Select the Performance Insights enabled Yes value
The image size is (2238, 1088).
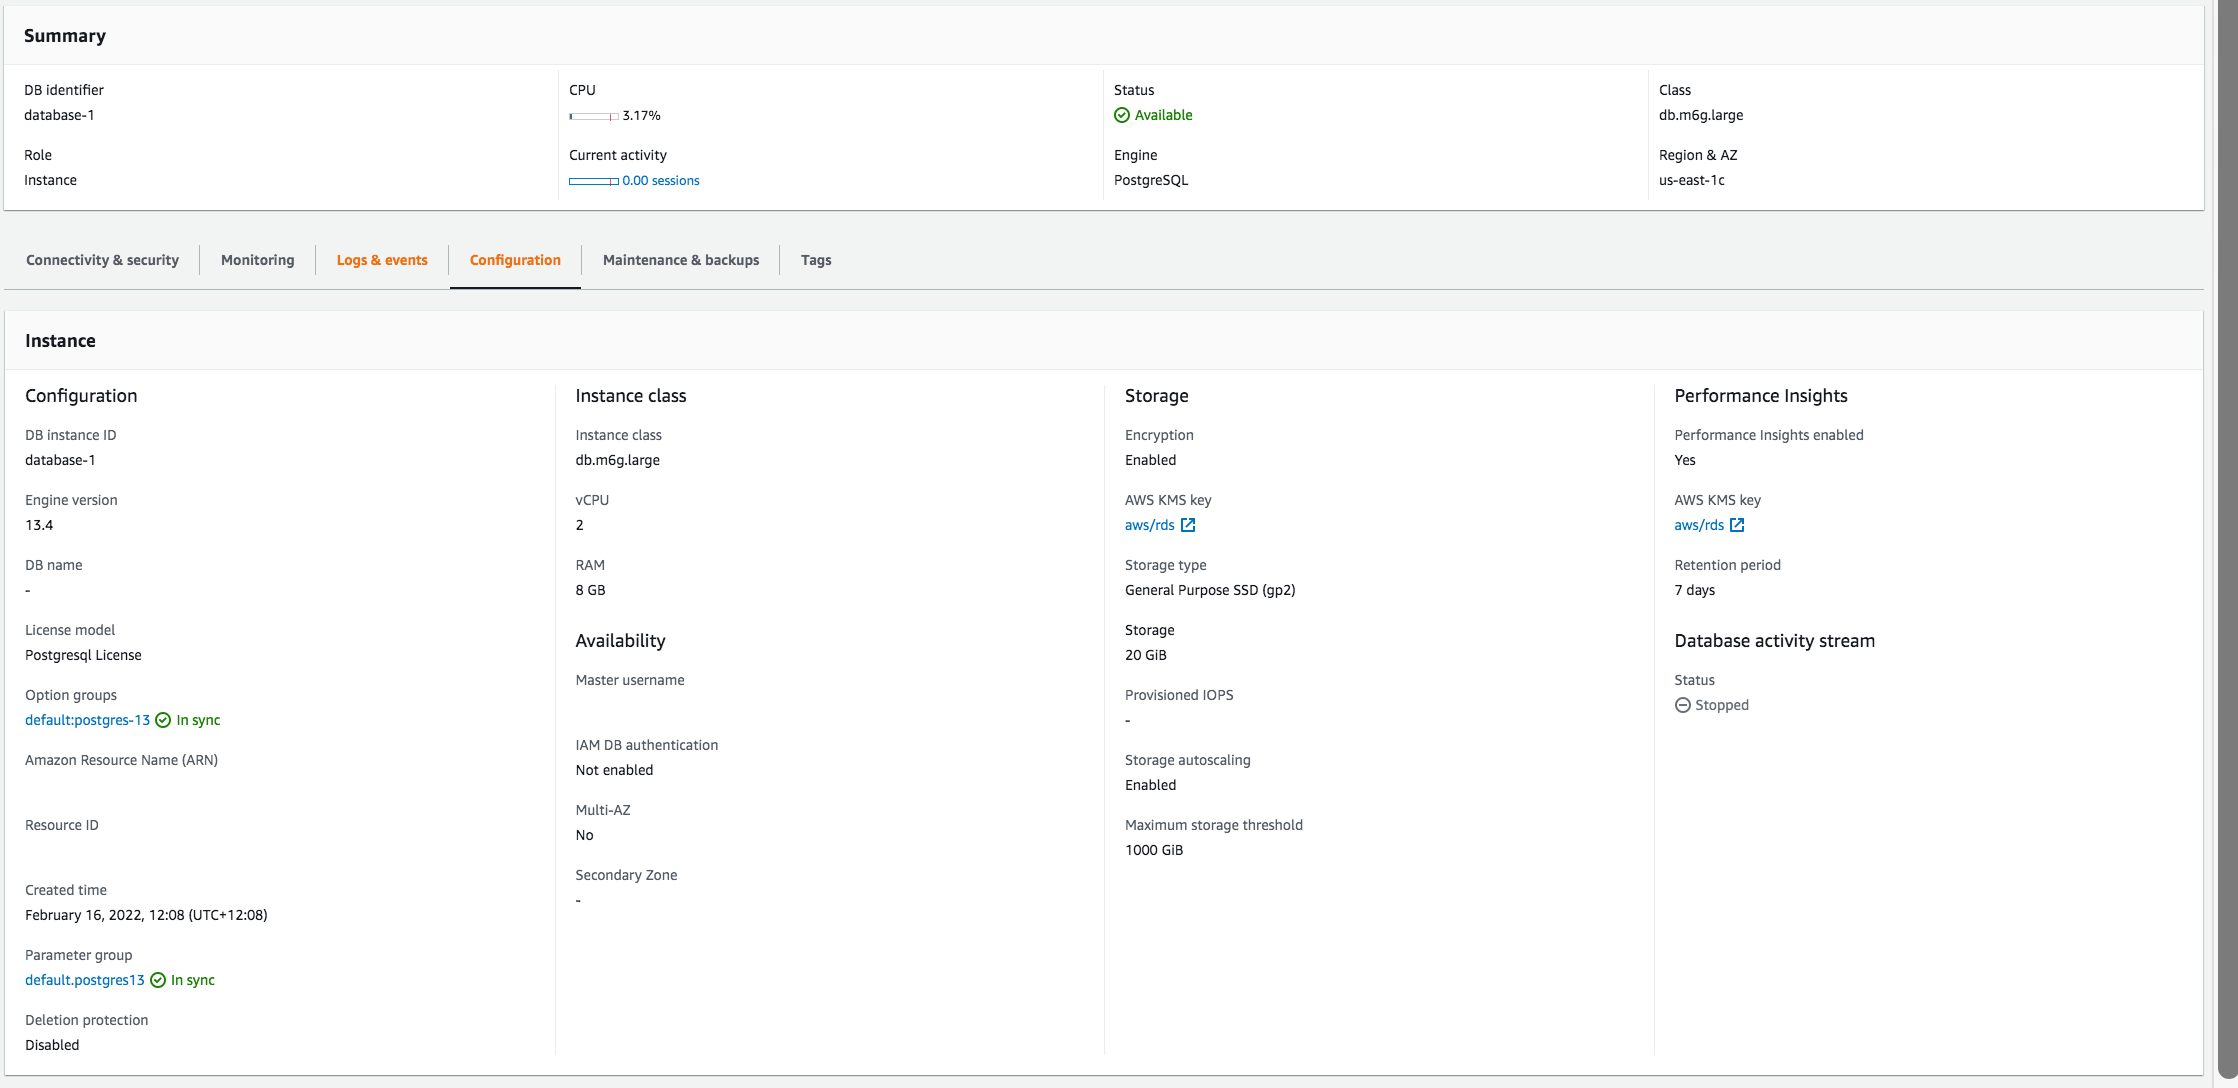pyautogui.click(x=1685, y=460)
